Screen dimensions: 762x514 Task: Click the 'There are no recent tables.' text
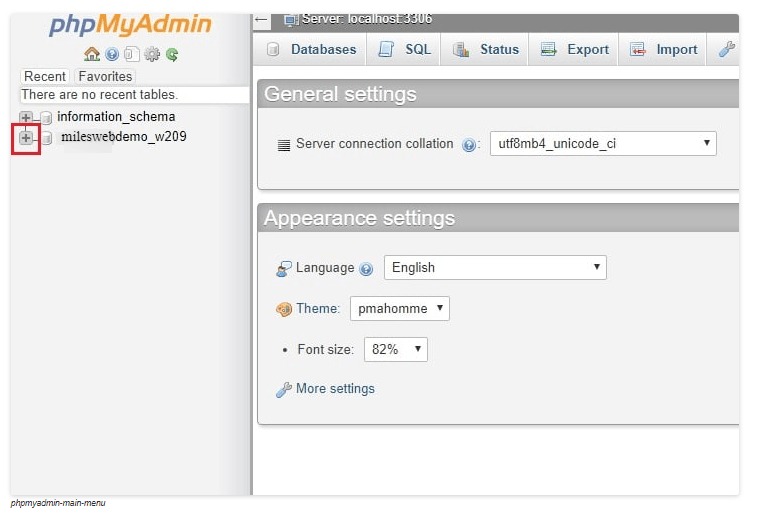click(x=100, y=94)
